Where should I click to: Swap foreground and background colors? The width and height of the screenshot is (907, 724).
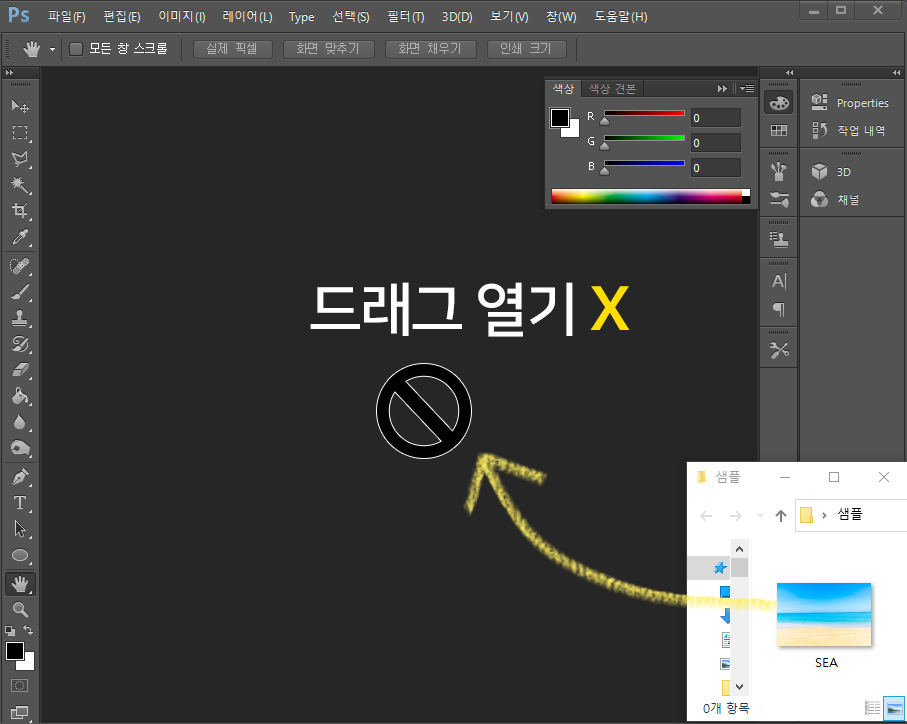coord(28,630)
